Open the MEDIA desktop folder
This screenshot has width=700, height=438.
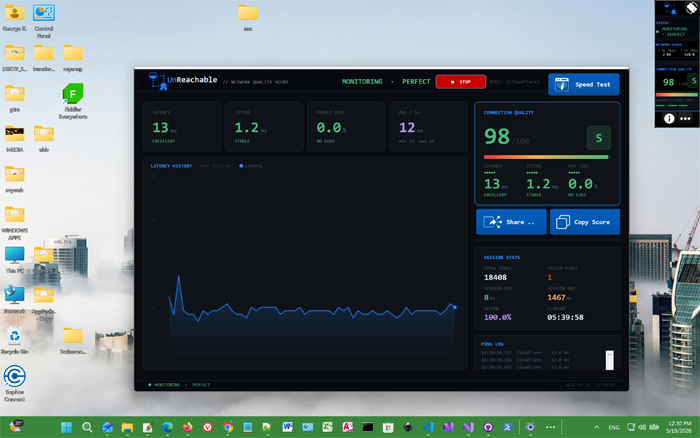(x=14, y=139)
